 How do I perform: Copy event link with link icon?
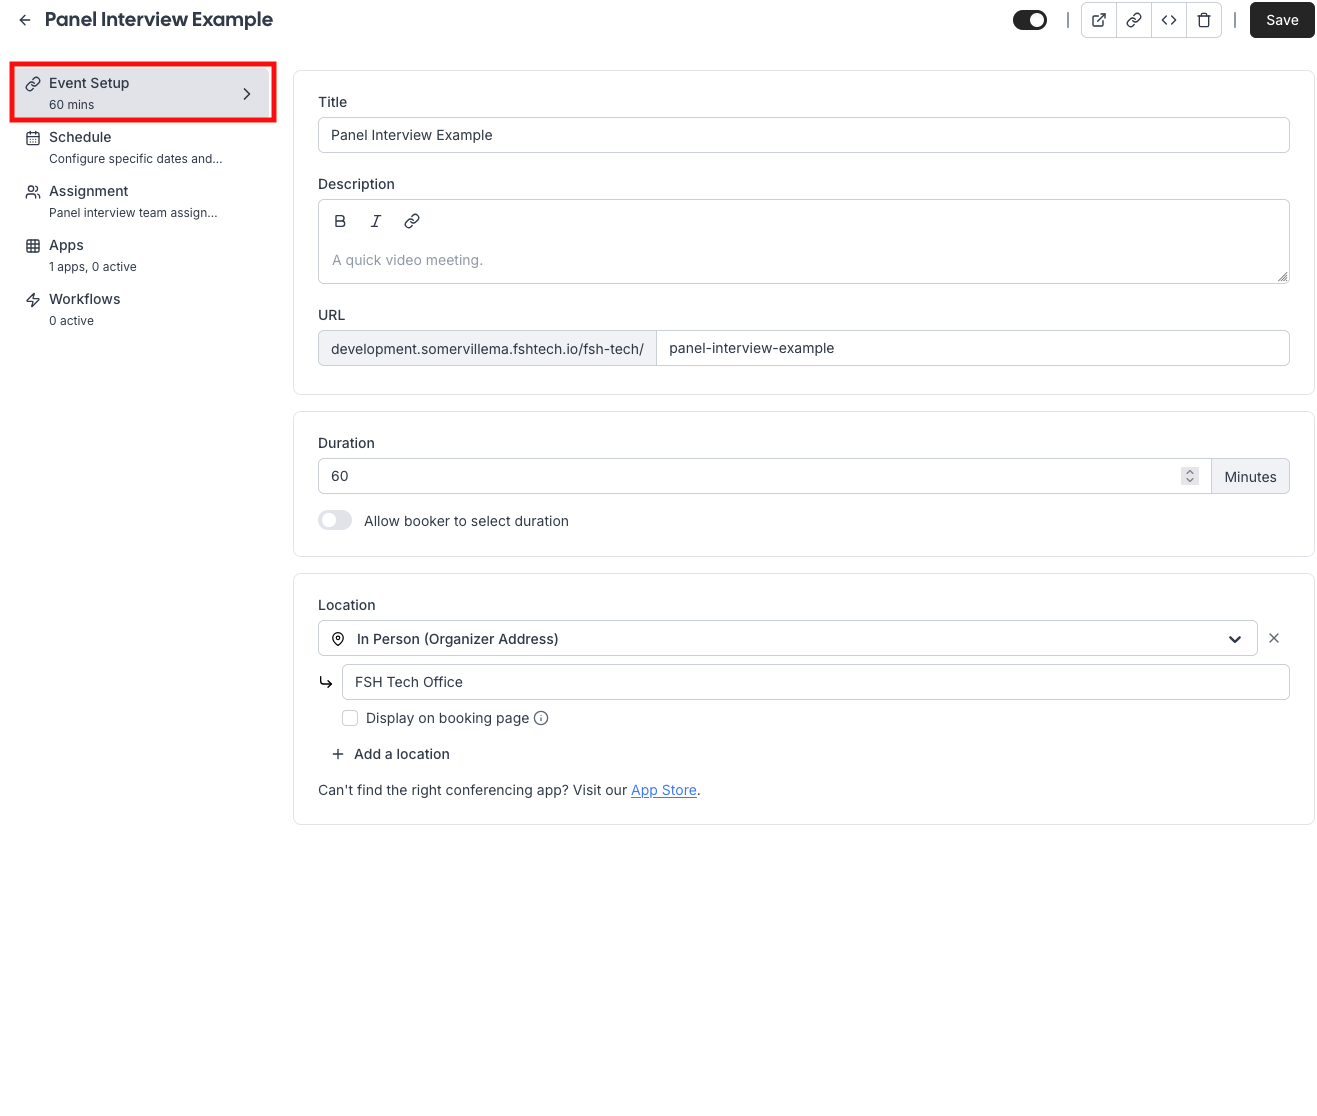(1134, 20)
